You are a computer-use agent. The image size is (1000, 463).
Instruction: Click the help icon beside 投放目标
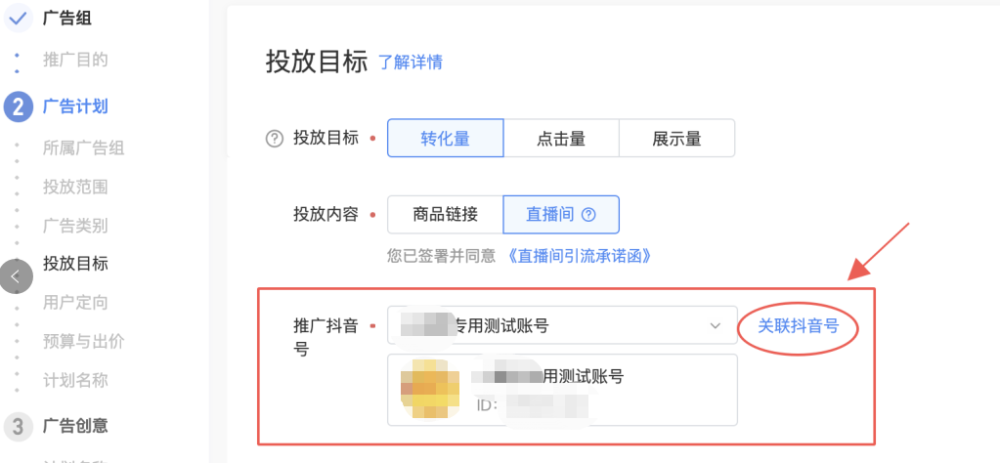[274, 138]
